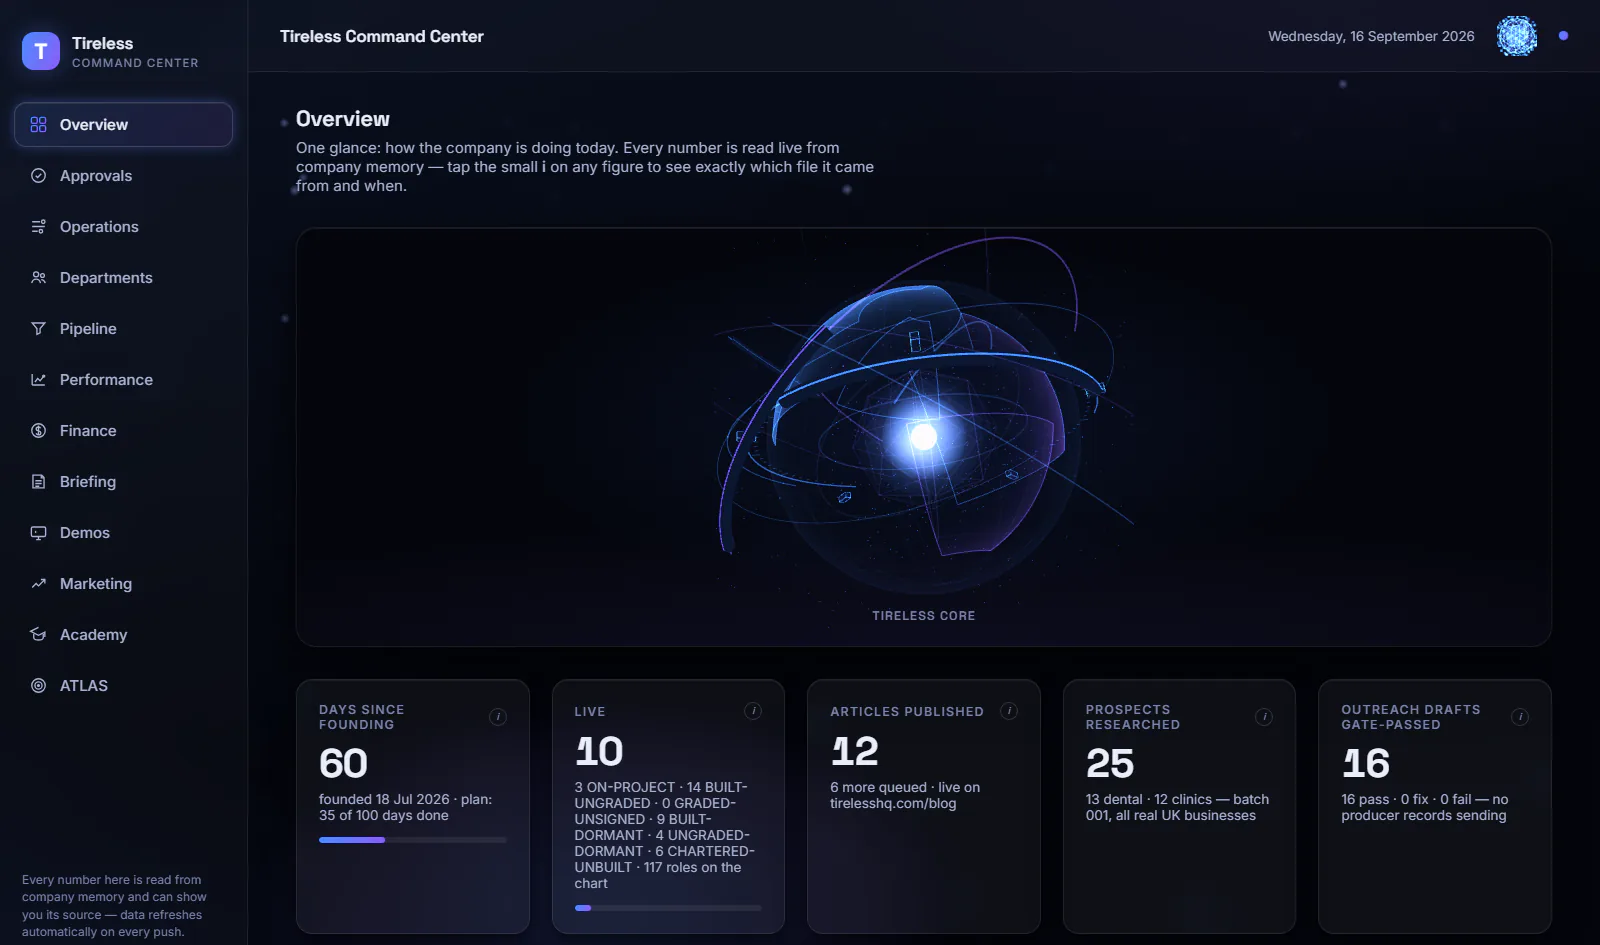1600x945 pixels.
Task: Click the blue globe avatar in header
Action: point(1517,36)
